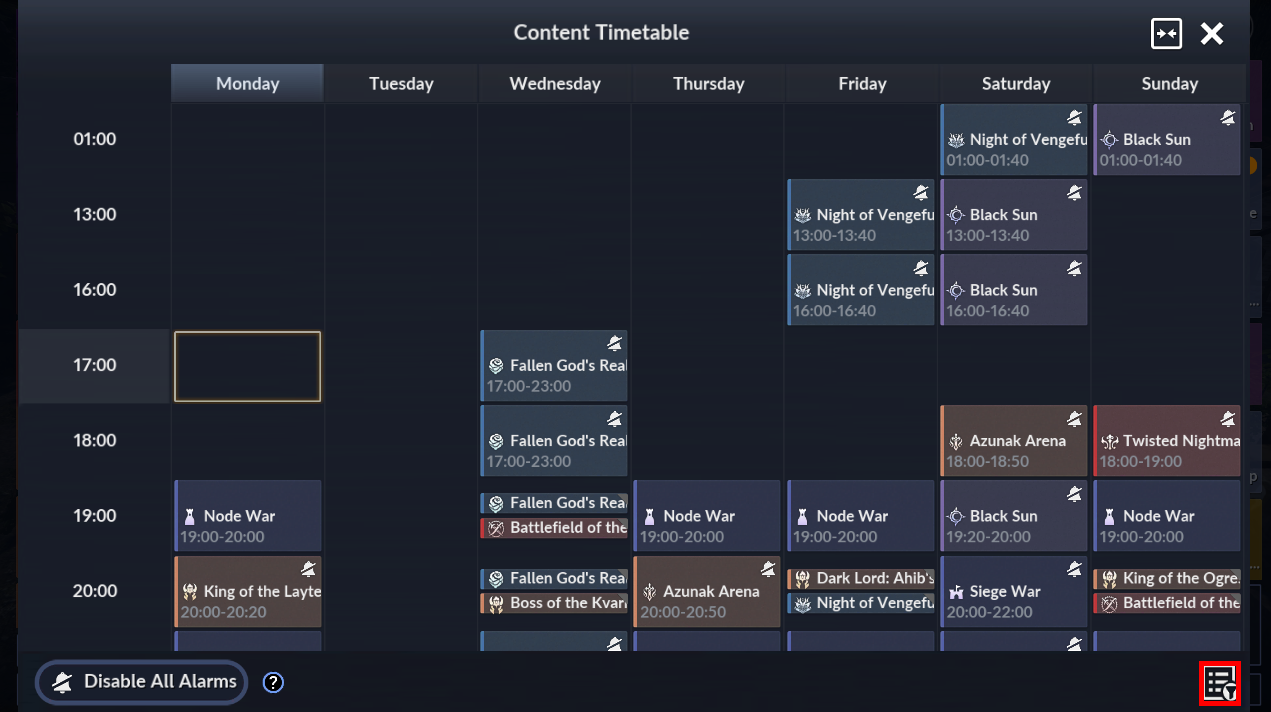Select the empty Monday 17:00 cell
The image size is (1271, 712).
pyautogui.click(x=247, y=366)
